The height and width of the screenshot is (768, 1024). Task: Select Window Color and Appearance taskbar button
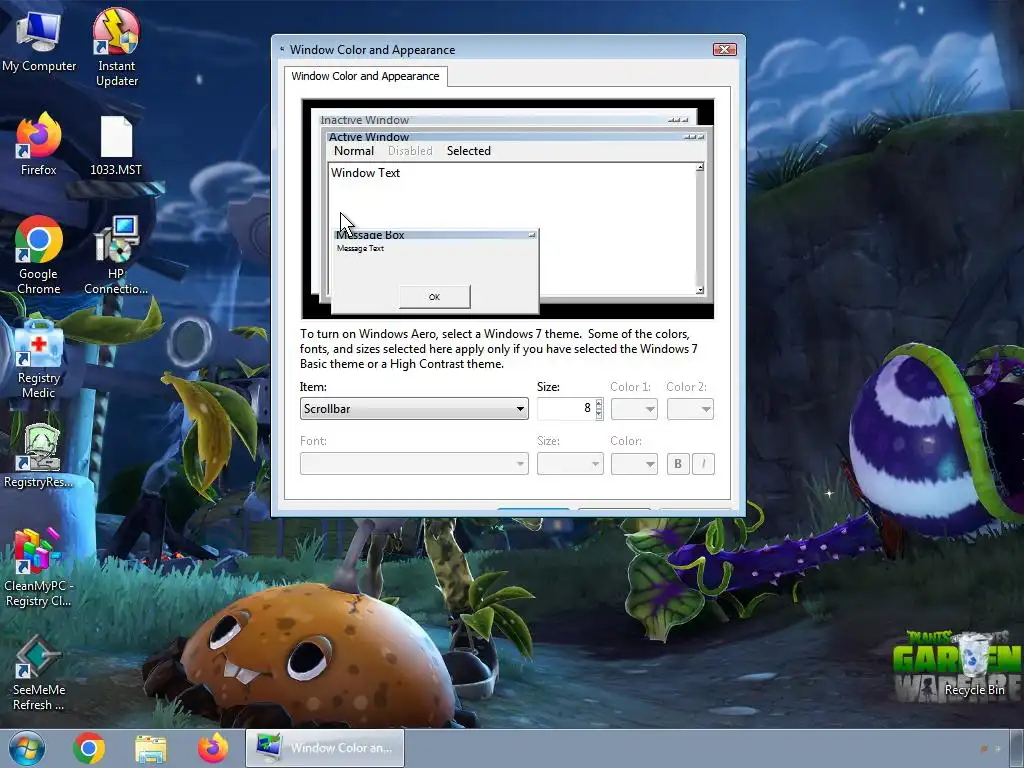(325, 748)
